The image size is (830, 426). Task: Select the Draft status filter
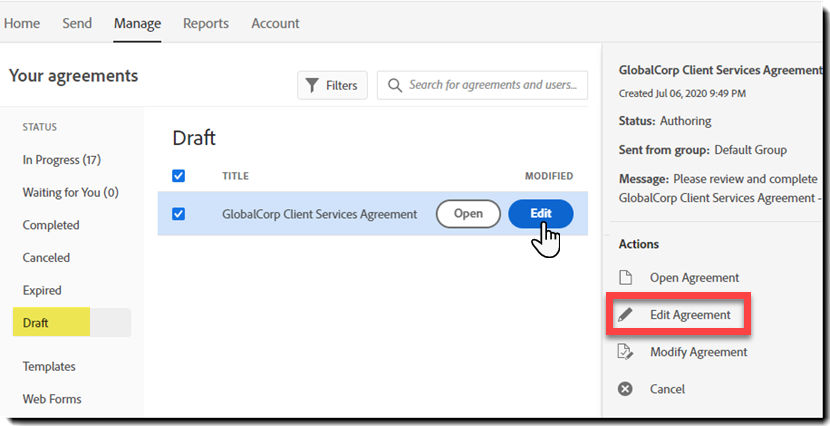click(71, 322)
